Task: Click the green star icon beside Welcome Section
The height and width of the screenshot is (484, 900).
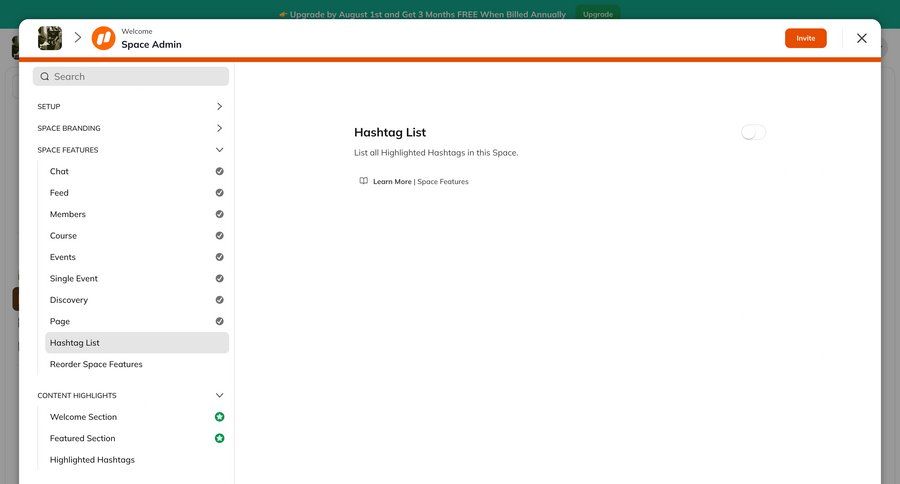Action: pyautogui.click(x=219, y=417)
